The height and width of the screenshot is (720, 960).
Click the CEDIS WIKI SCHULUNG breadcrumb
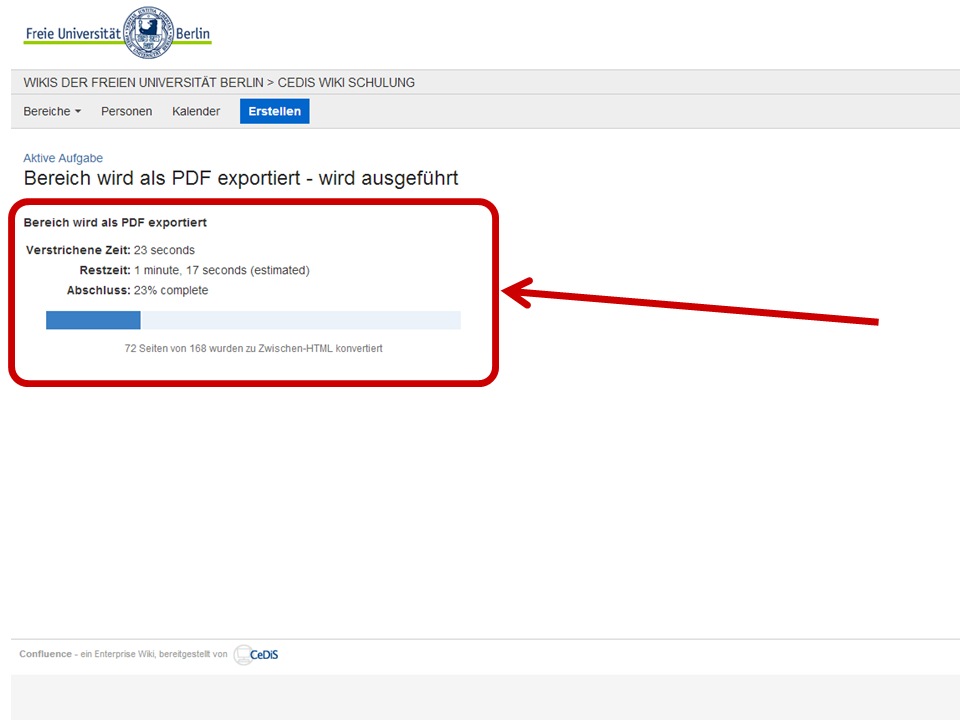coord(347,83)
